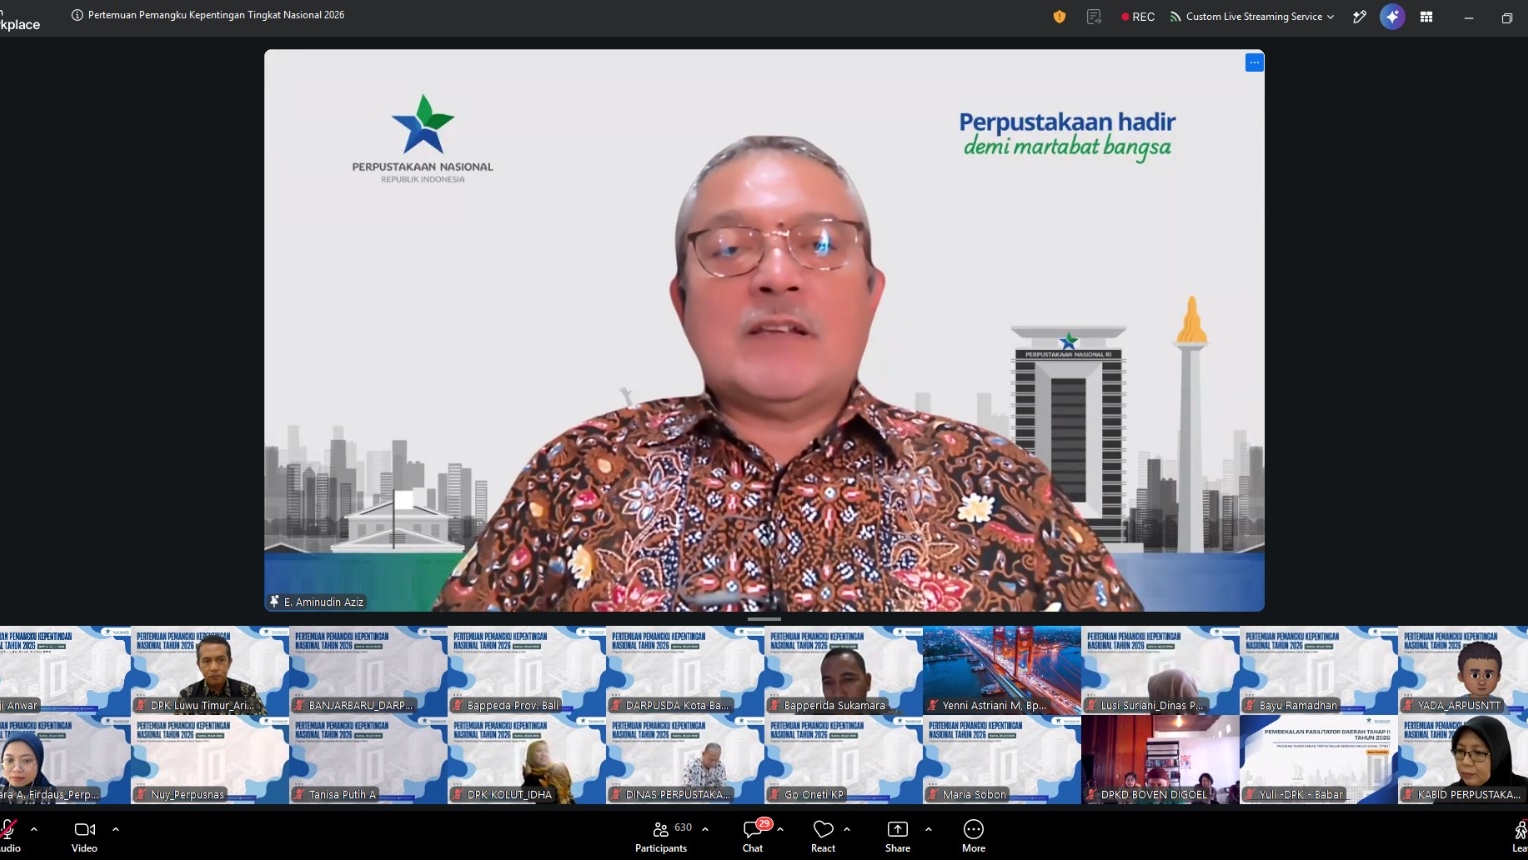Open the meeting notes transcript icon
Screen dimensions: 1528x860
[x=1094, y=17]
